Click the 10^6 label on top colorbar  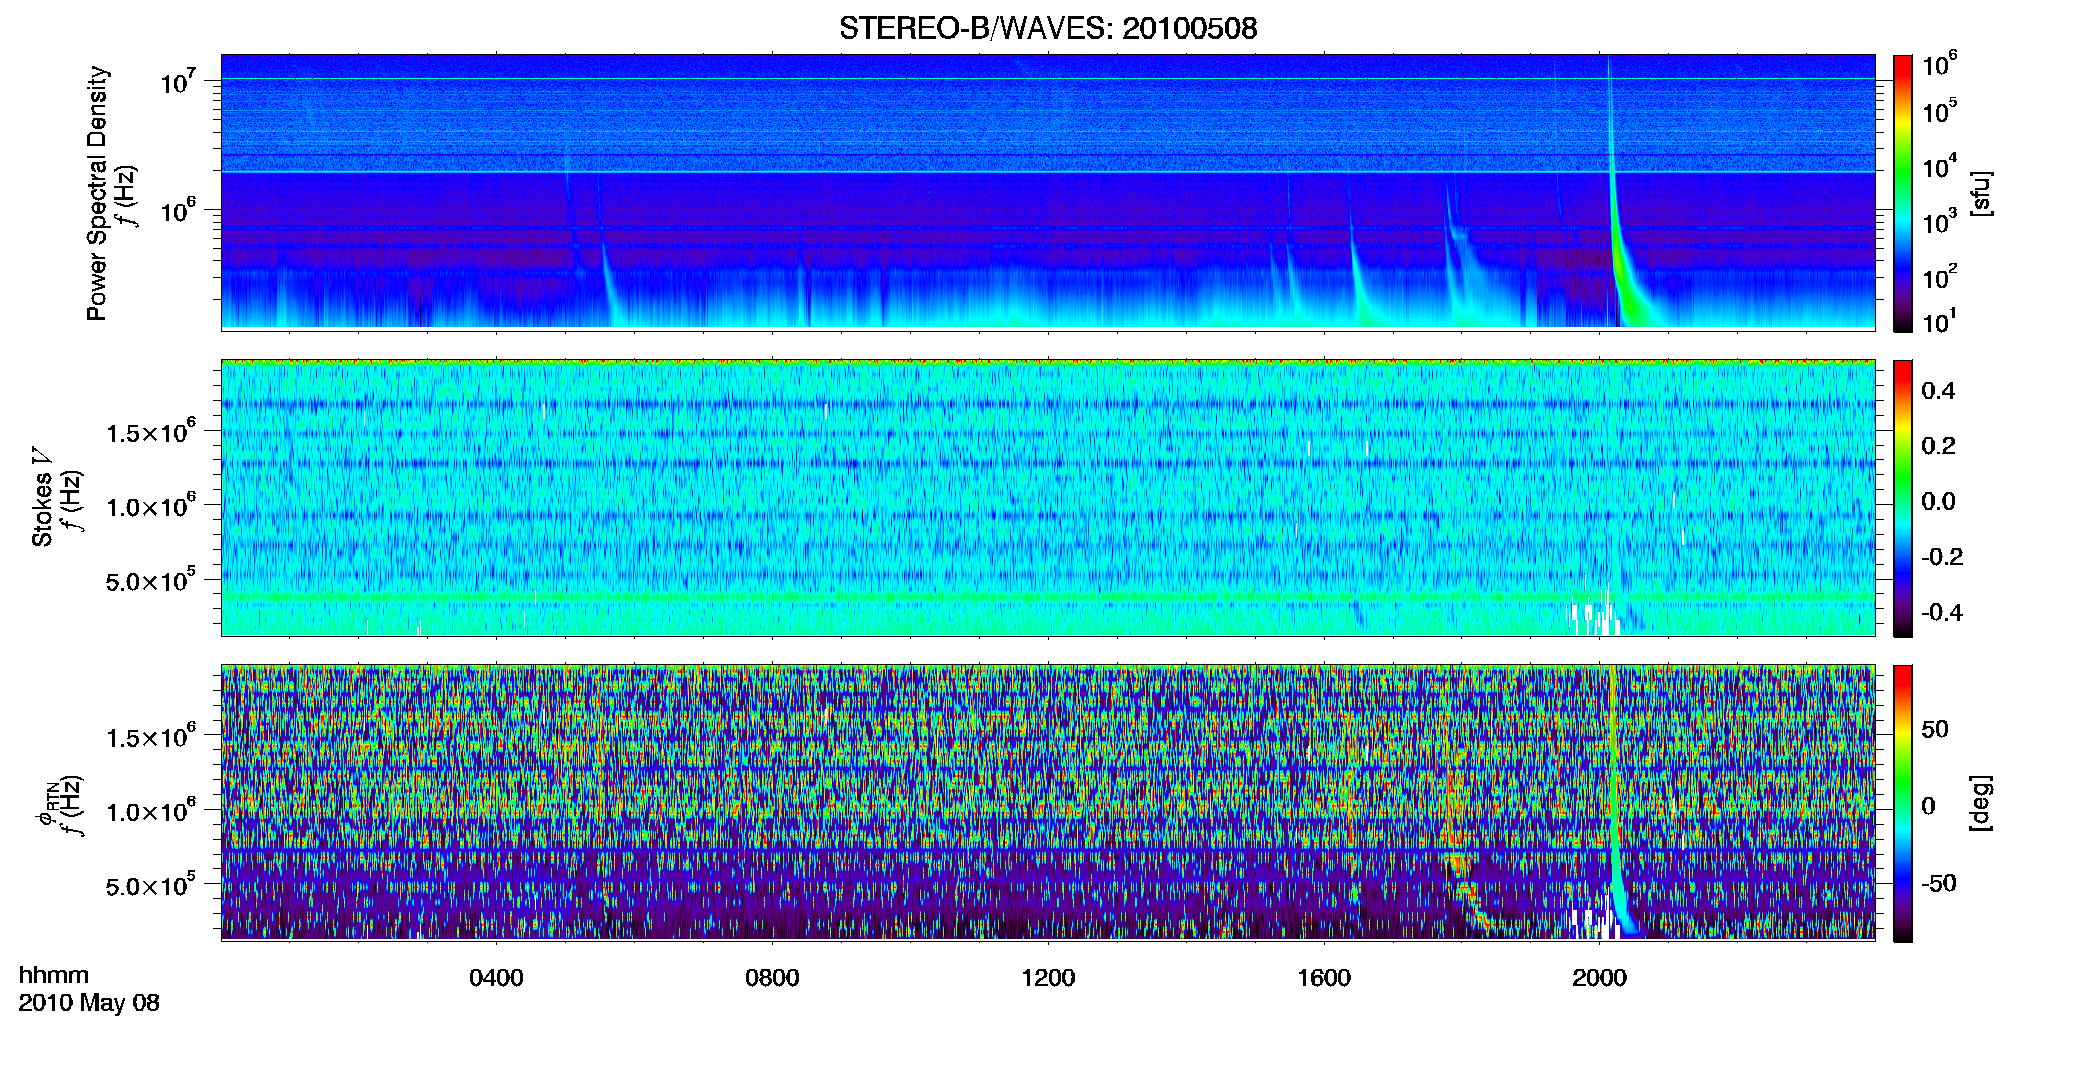tap(1939, 64)
